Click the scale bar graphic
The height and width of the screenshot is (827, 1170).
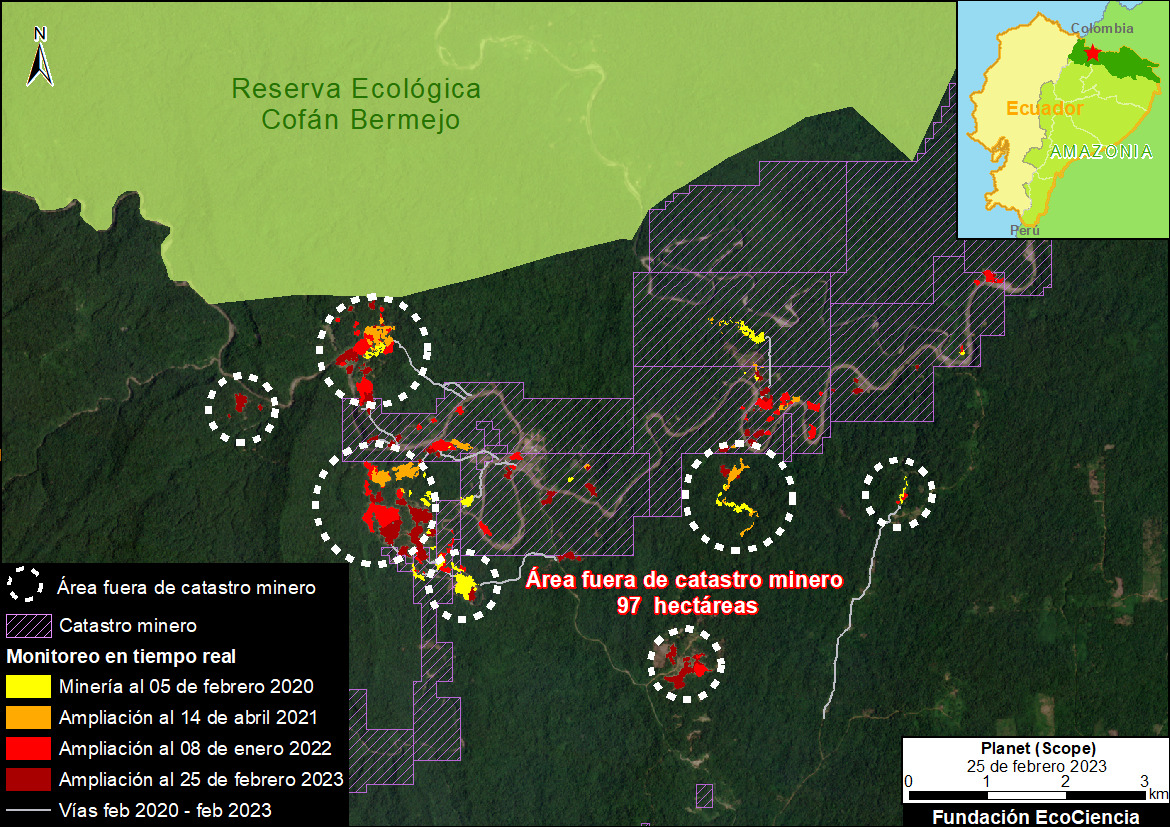pos(1026,796)
